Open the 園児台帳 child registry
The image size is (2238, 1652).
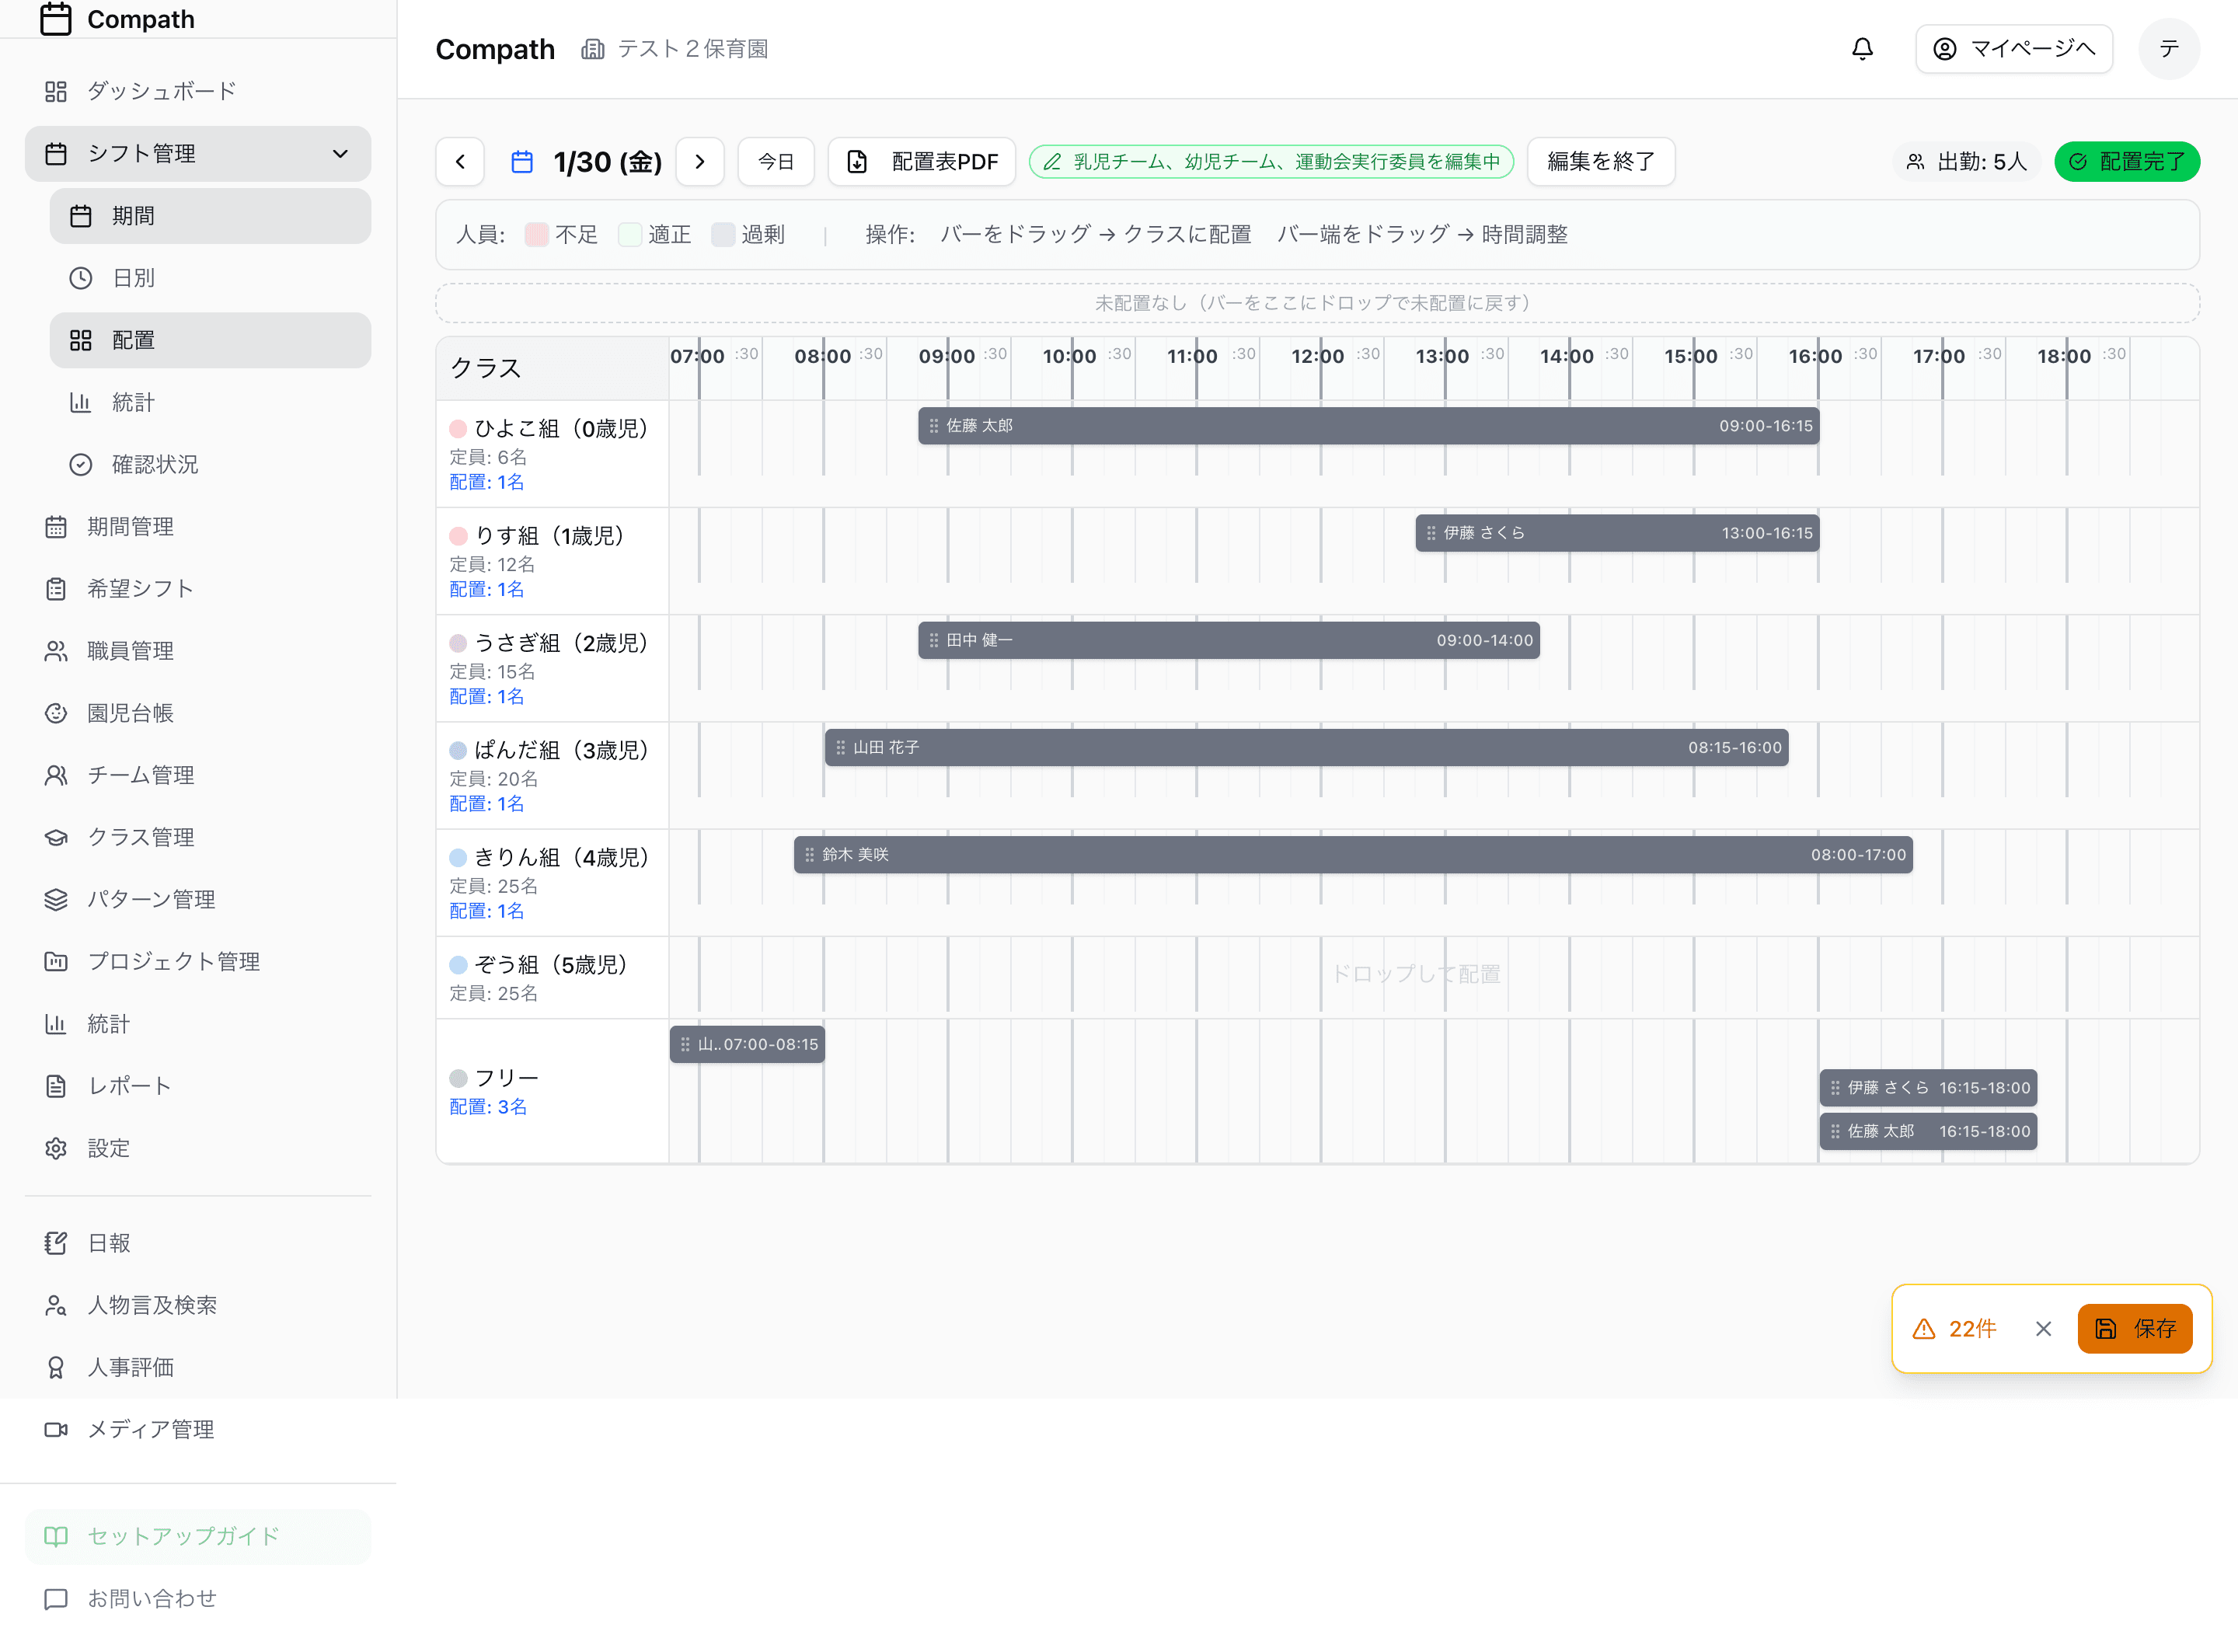click(131, 712)
